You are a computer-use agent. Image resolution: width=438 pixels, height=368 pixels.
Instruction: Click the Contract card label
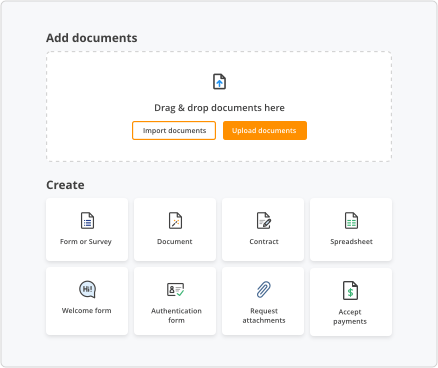coord(264,241)
